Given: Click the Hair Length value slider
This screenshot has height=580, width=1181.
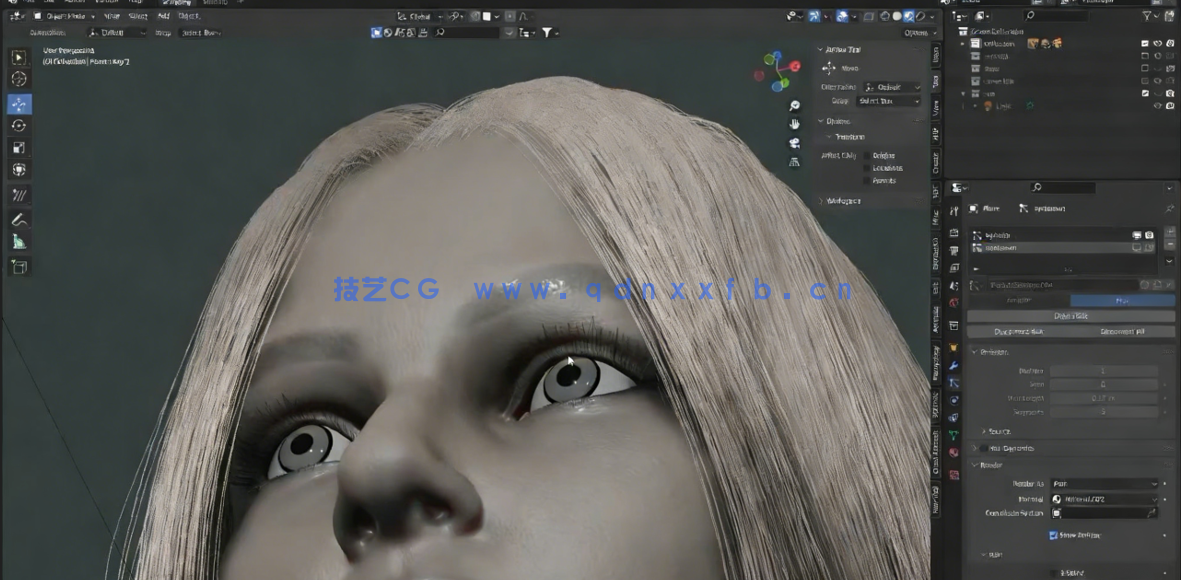Looking at the screenshot, I should click(1104, 398).
